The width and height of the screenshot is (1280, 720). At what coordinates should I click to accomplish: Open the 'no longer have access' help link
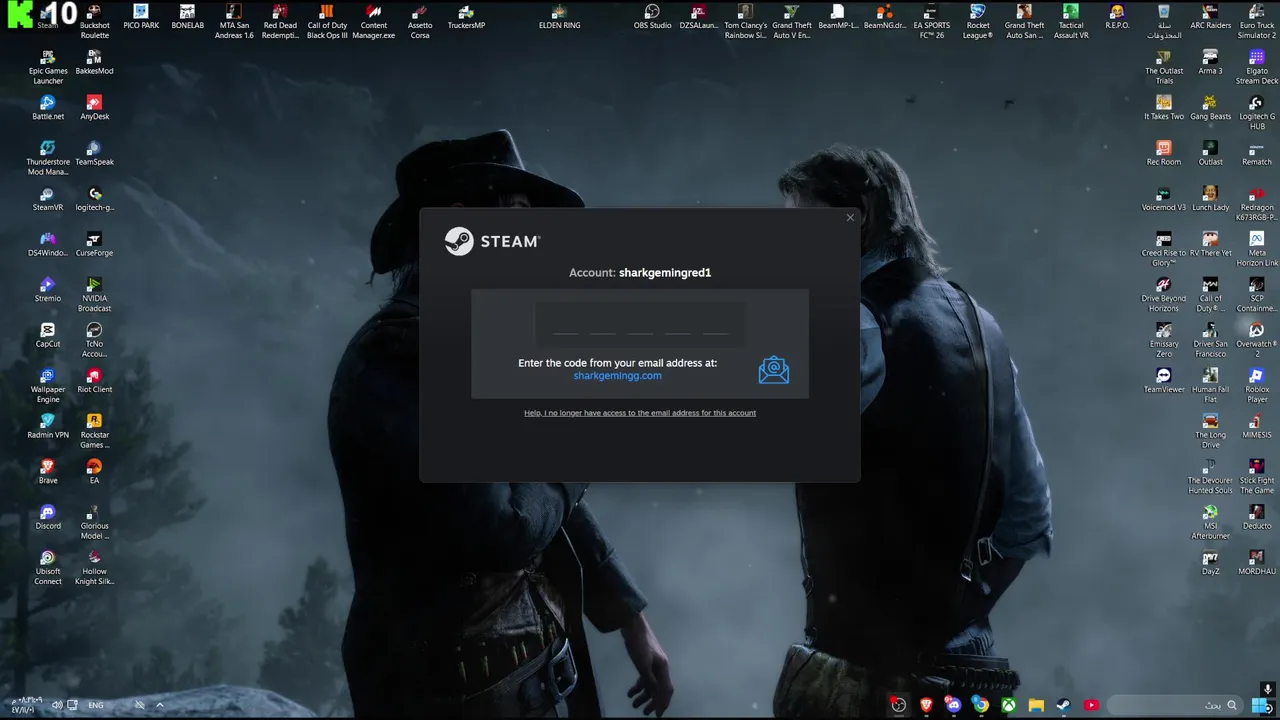(640, 413)
